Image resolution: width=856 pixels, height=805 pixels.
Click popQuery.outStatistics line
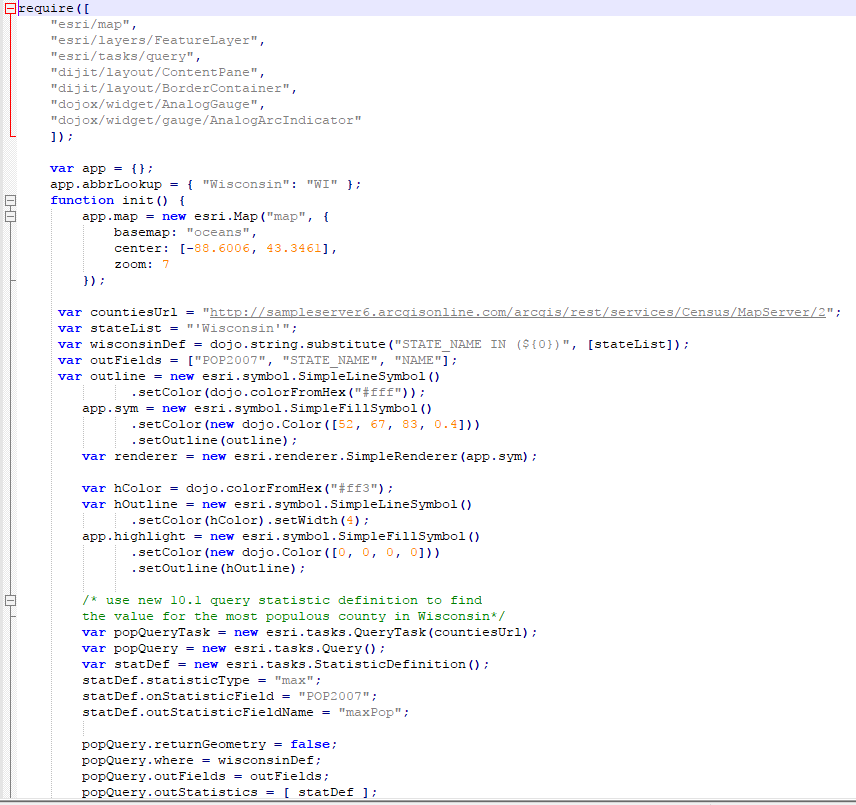(229, 792)
